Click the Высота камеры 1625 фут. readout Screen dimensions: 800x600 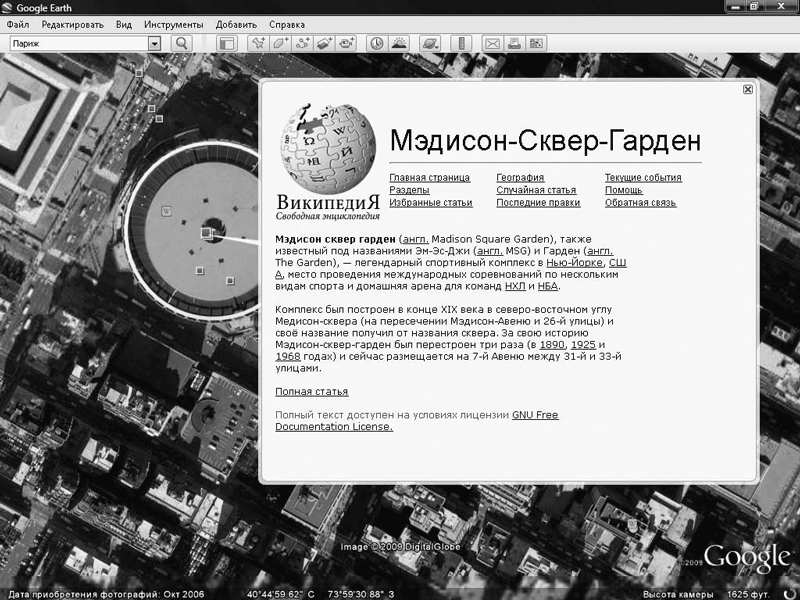[706, 594]
